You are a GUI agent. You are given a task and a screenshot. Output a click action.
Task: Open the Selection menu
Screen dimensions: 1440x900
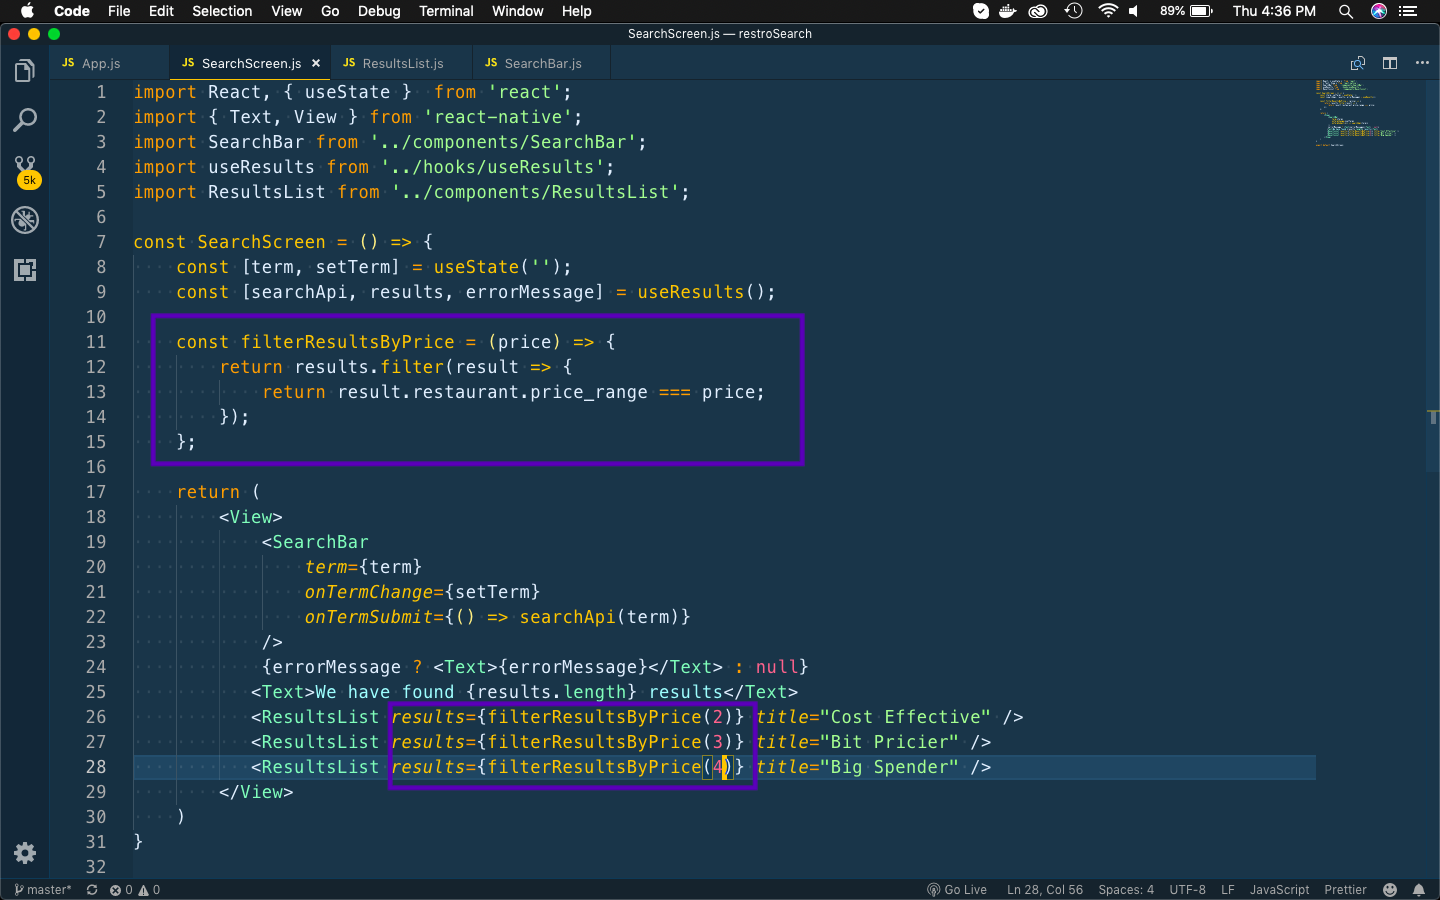[x=222, y=11]
